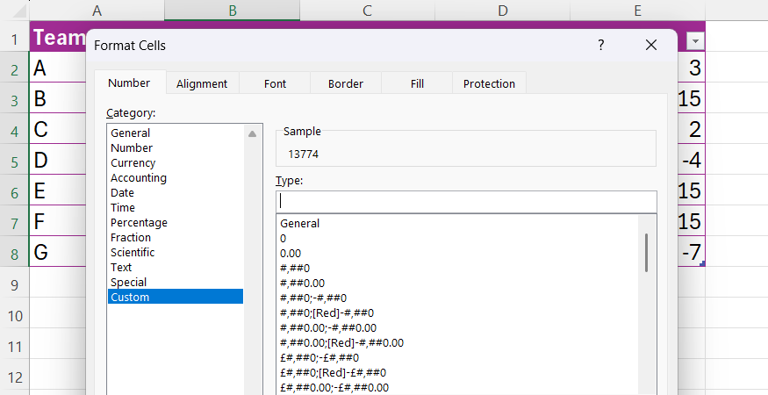768x395 pixels.
Task: Select column B header
Action: pyautogui.click(x=232, y=10)
